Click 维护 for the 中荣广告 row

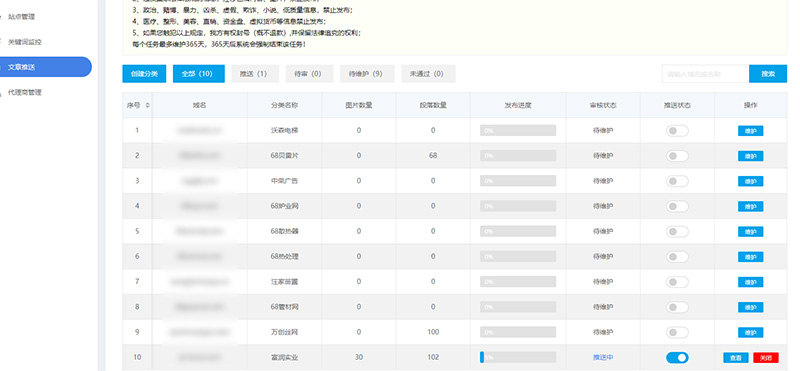751,181
